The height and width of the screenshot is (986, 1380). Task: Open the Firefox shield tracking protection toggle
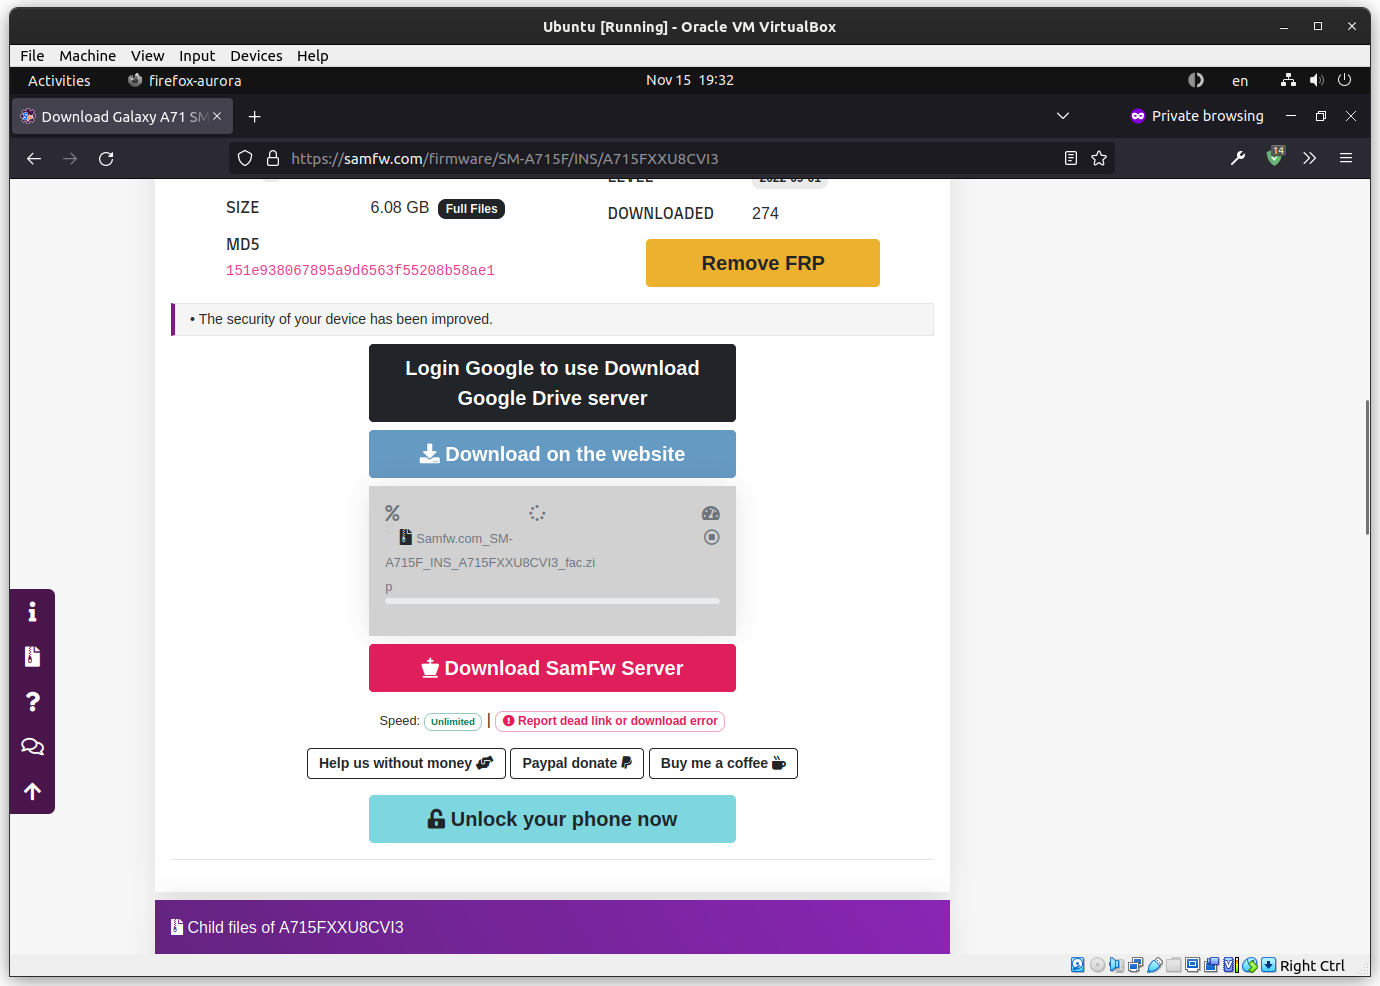click(x=244, y=158)
